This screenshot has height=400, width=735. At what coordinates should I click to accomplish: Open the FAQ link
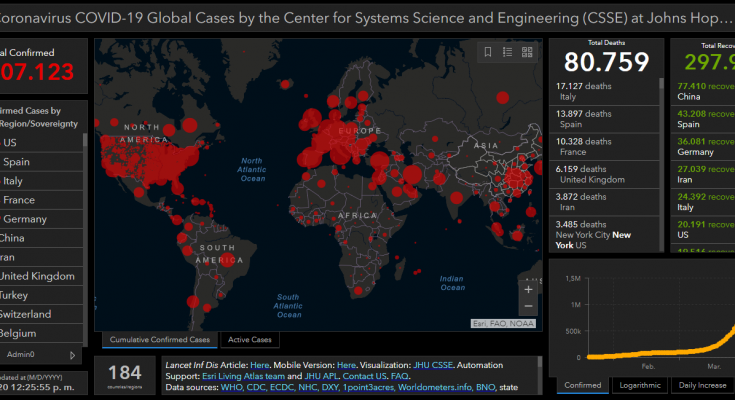[399, 376]
